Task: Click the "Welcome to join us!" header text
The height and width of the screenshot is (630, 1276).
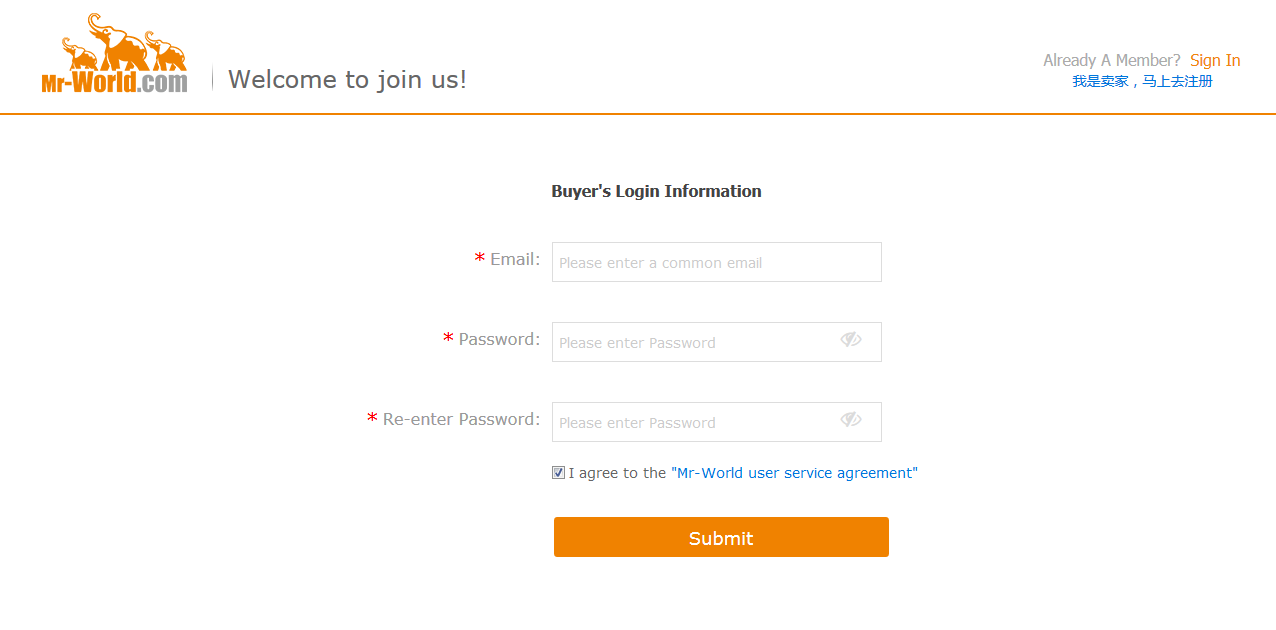Action: [347, 80]
